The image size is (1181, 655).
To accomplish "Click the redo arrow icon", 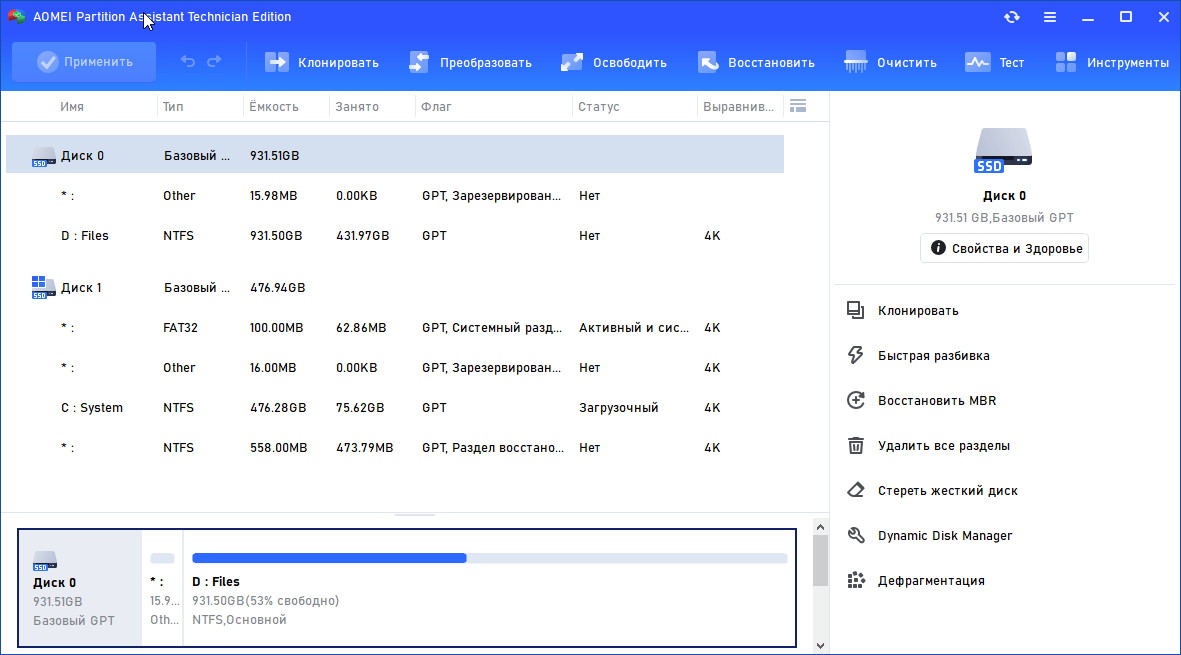I will tap(215, 62).
